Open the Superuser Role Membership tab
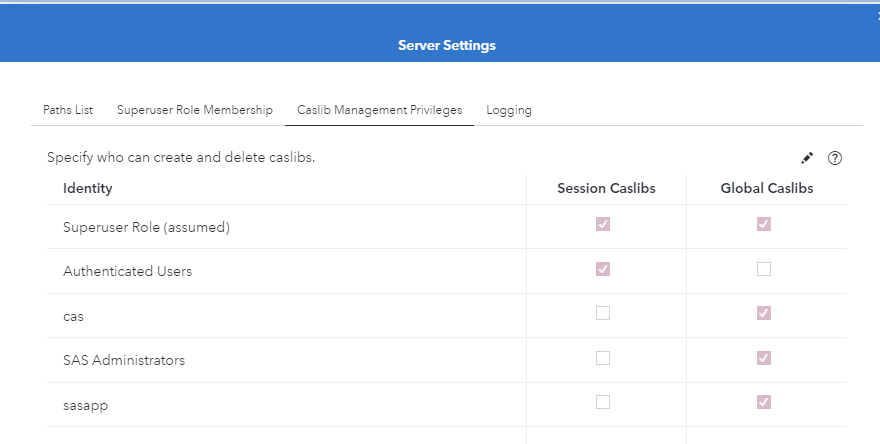This screenshot has height=444, width=880. point(195,110)
